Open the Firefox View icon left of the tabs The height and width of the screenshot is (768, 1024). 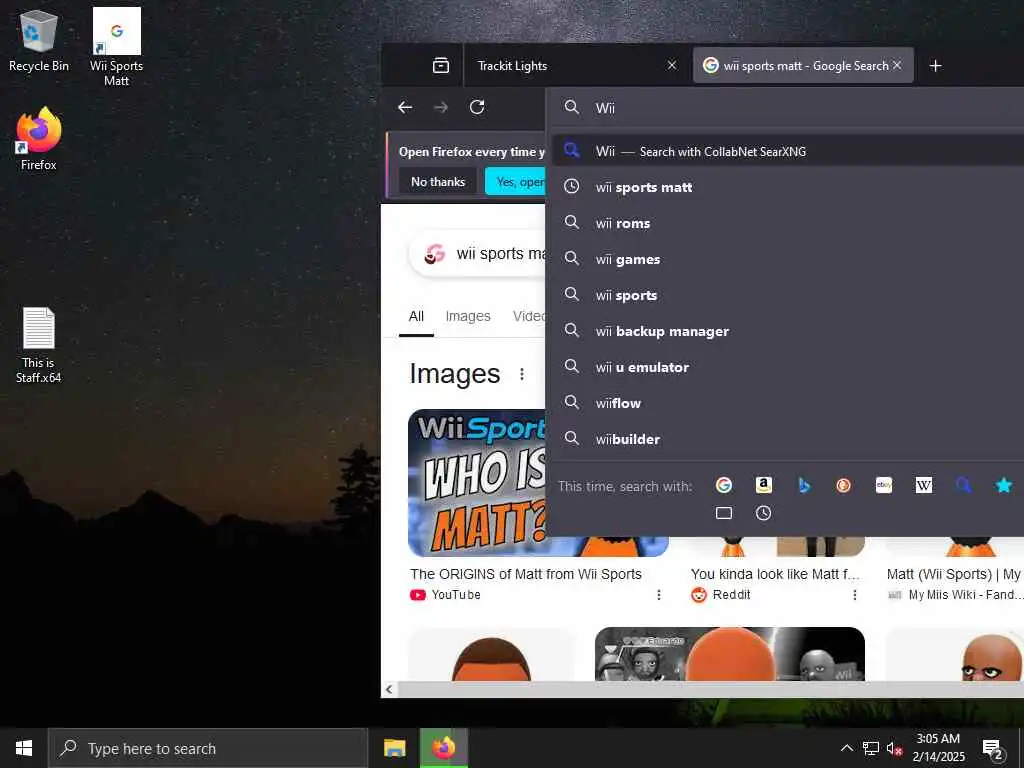441,65
